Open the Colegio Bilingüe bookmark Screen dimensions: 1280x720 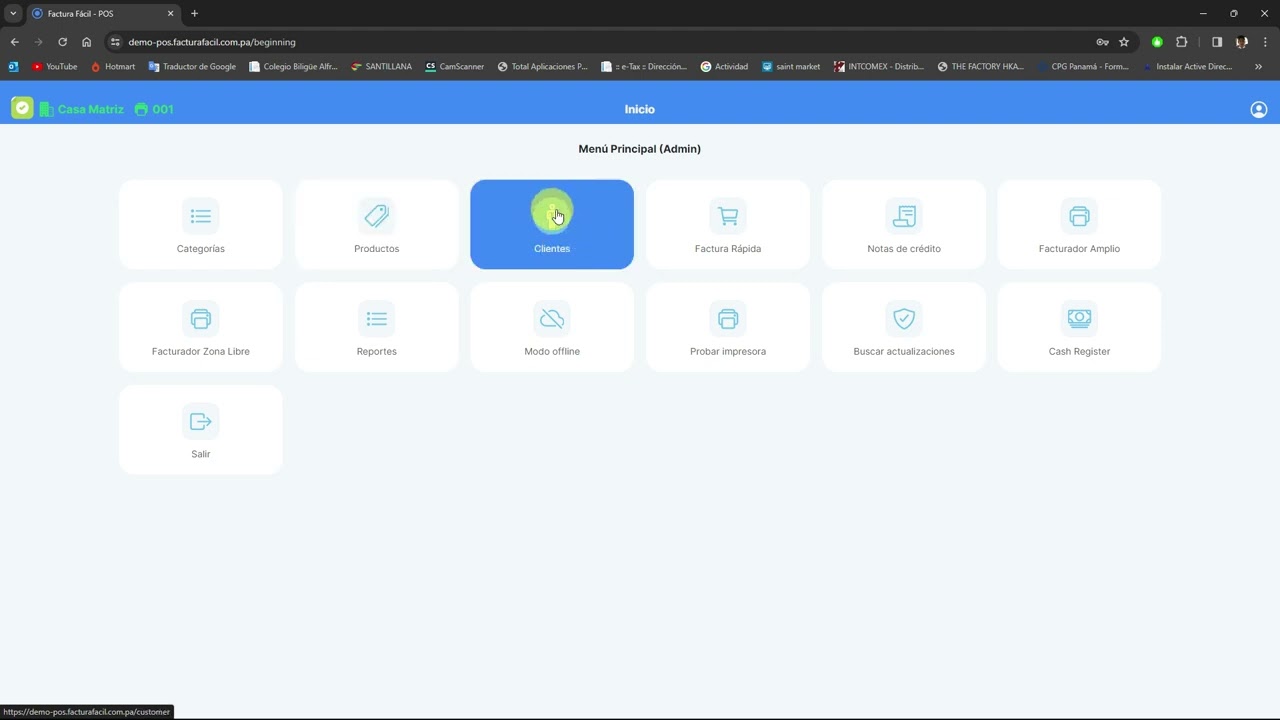[294, 67]
